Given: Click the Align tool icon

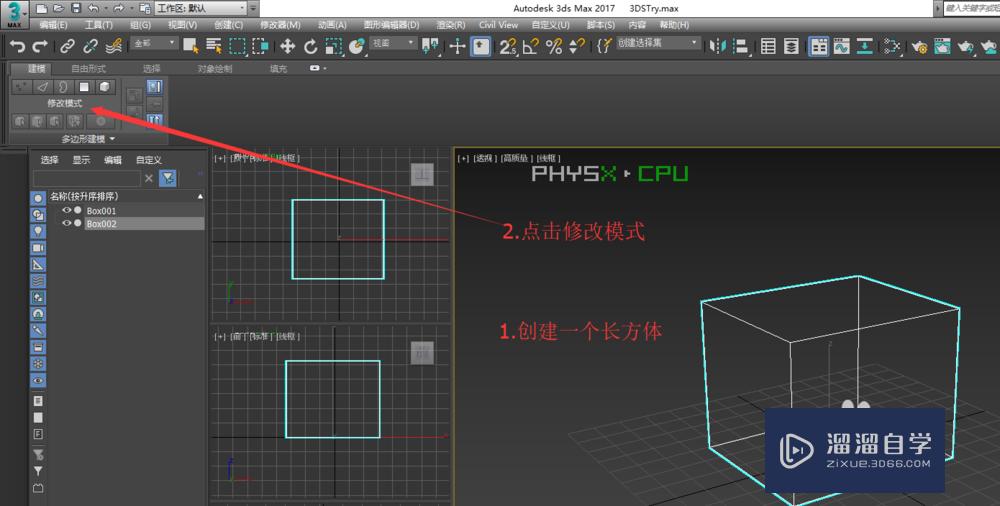Looking at the screenshot, I should tap(741, 46).
